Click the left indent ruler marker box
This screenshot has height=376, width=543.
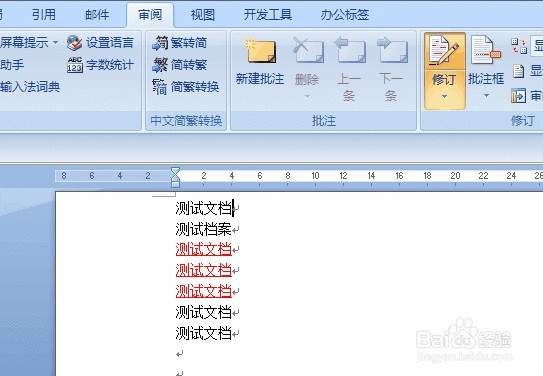click(x=175, y=184)
